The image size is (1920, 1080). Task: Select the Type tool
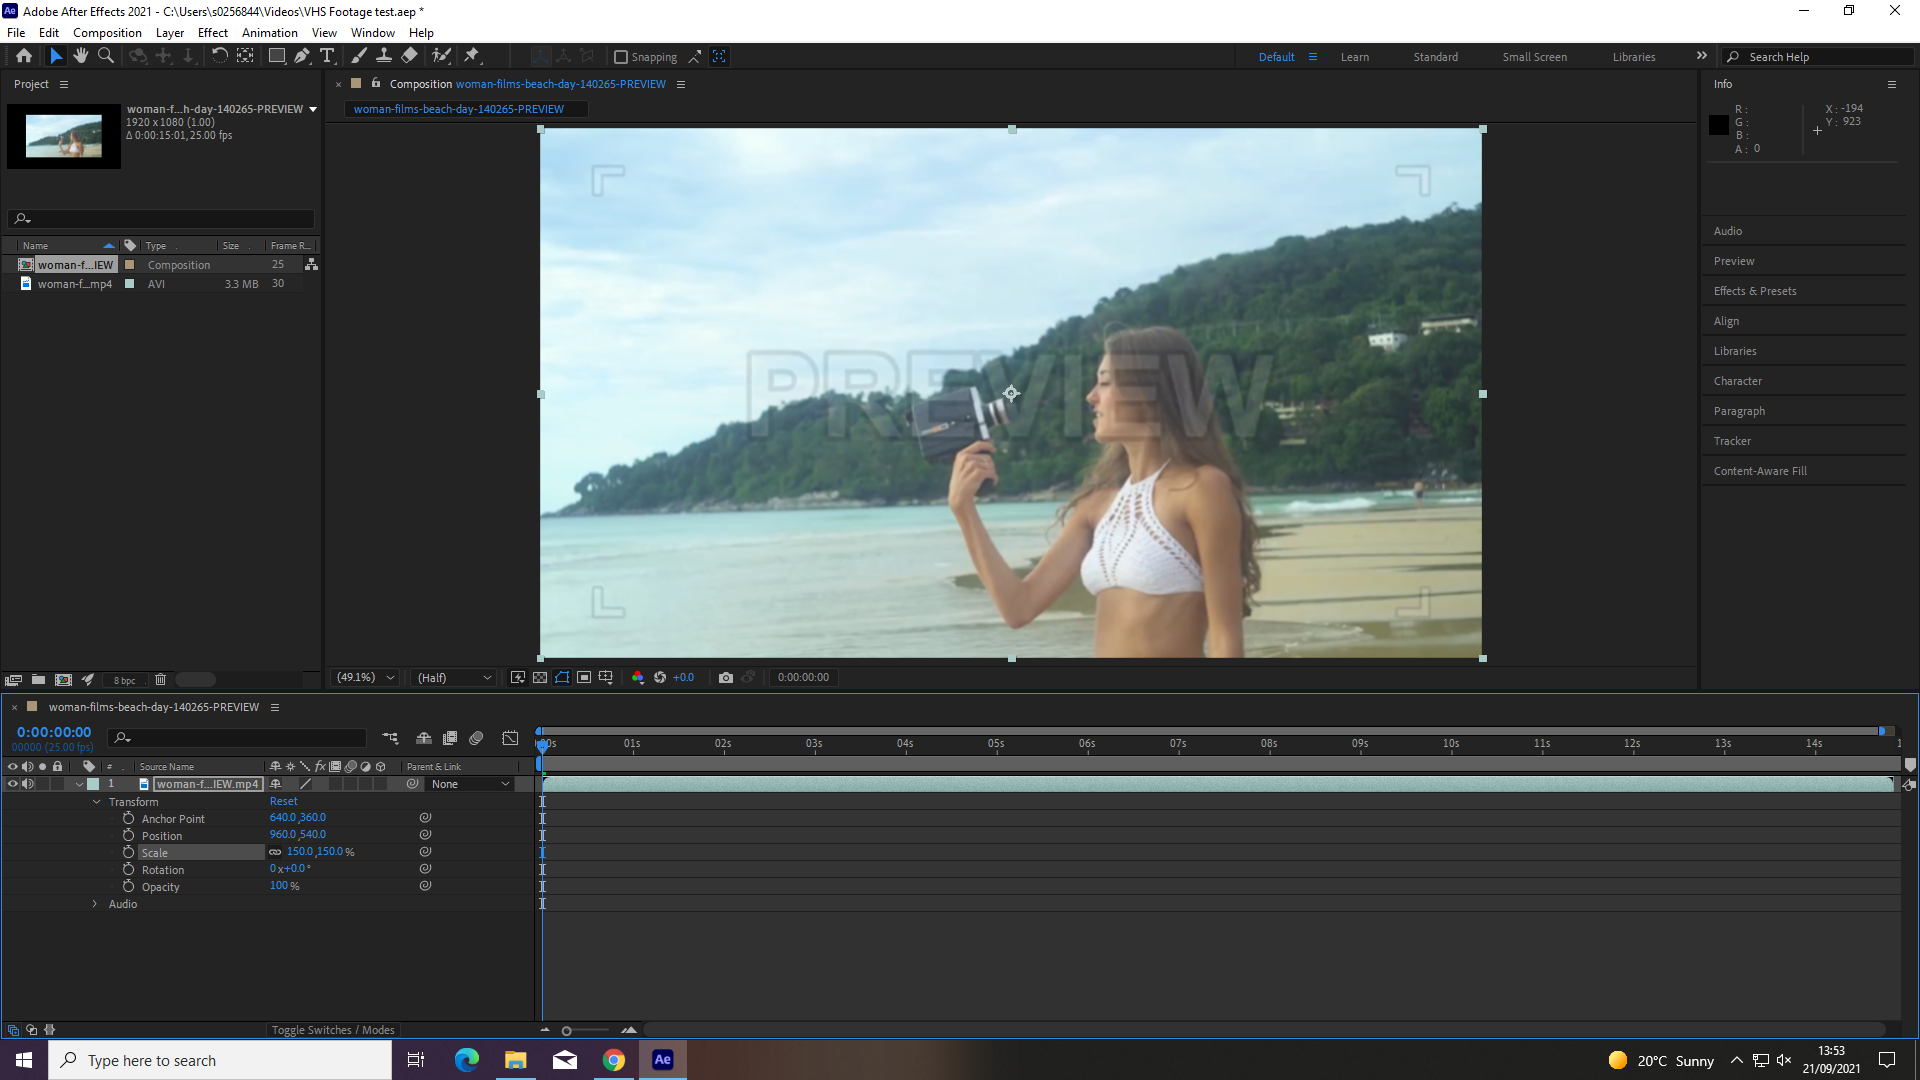point(327,56)
